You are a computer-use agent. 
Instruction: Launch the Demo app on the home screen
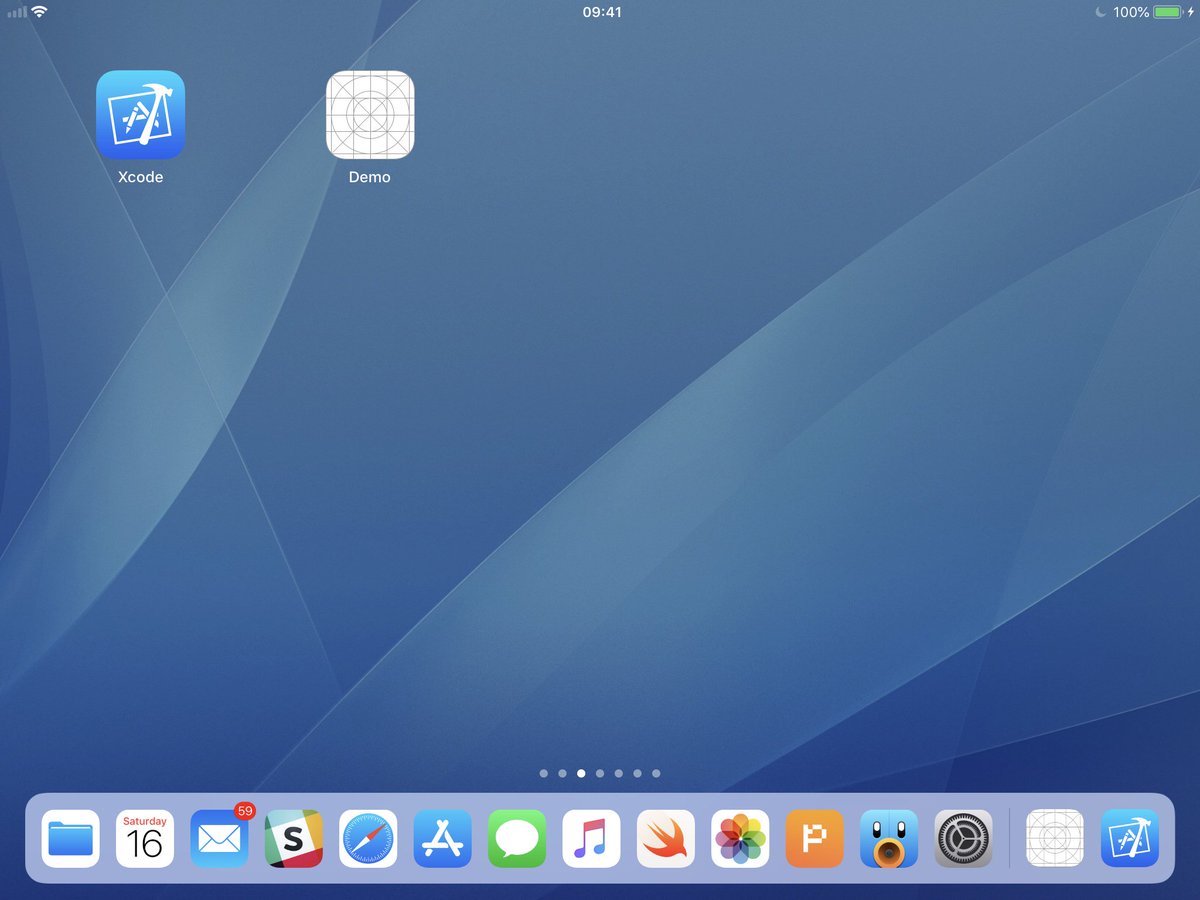pos(370,114)
